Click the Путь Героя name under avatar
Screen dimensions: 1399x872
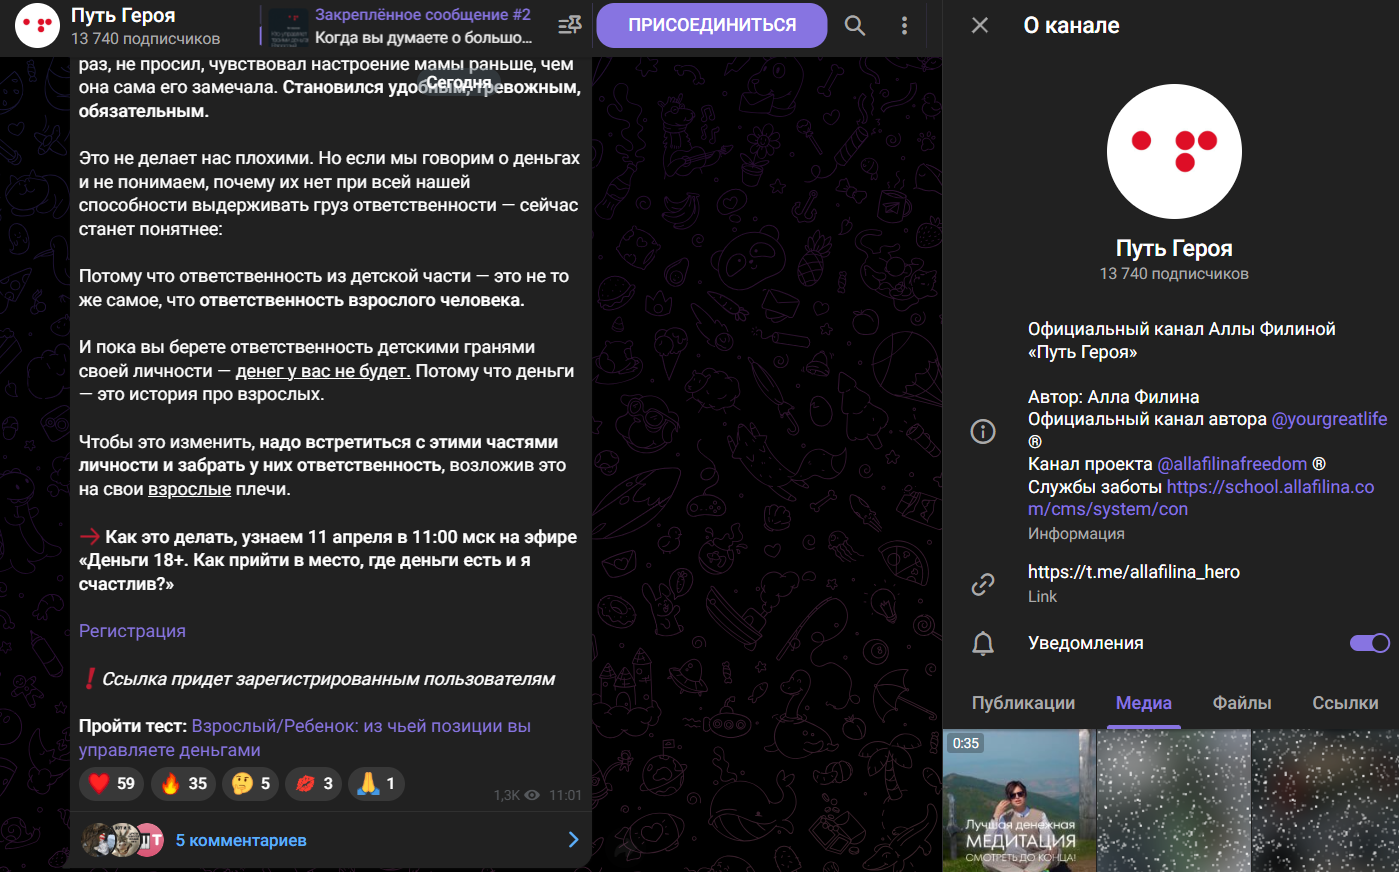click(x=1174, y=248)
